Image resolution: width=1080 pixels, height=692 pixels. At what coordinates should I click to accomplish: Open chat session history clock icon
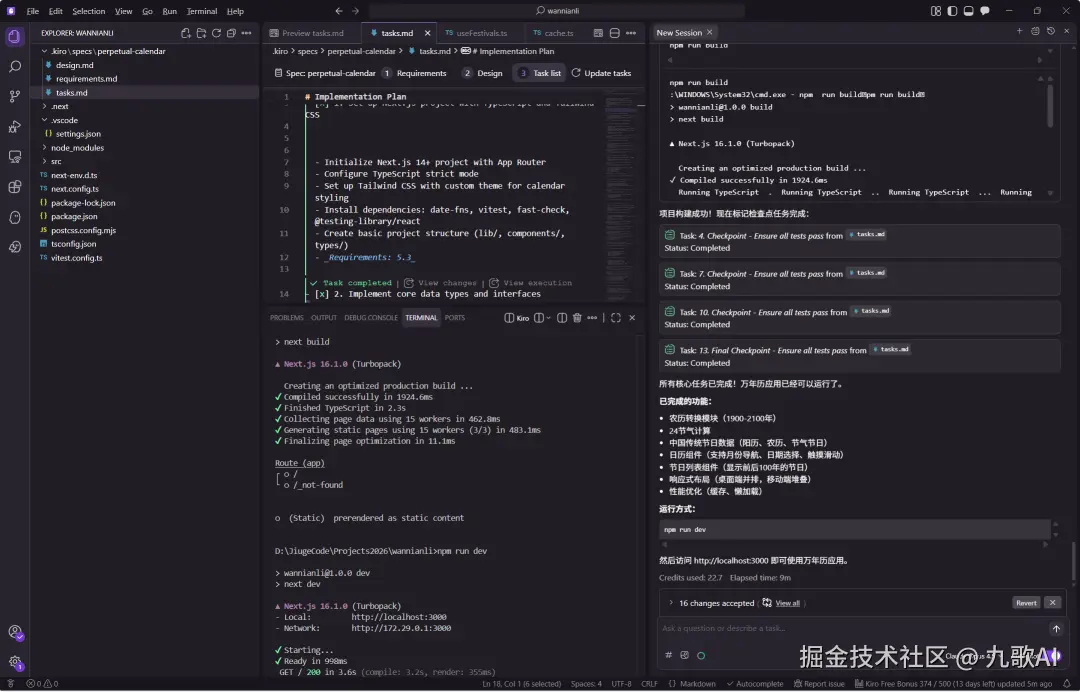coord(1051,31)
